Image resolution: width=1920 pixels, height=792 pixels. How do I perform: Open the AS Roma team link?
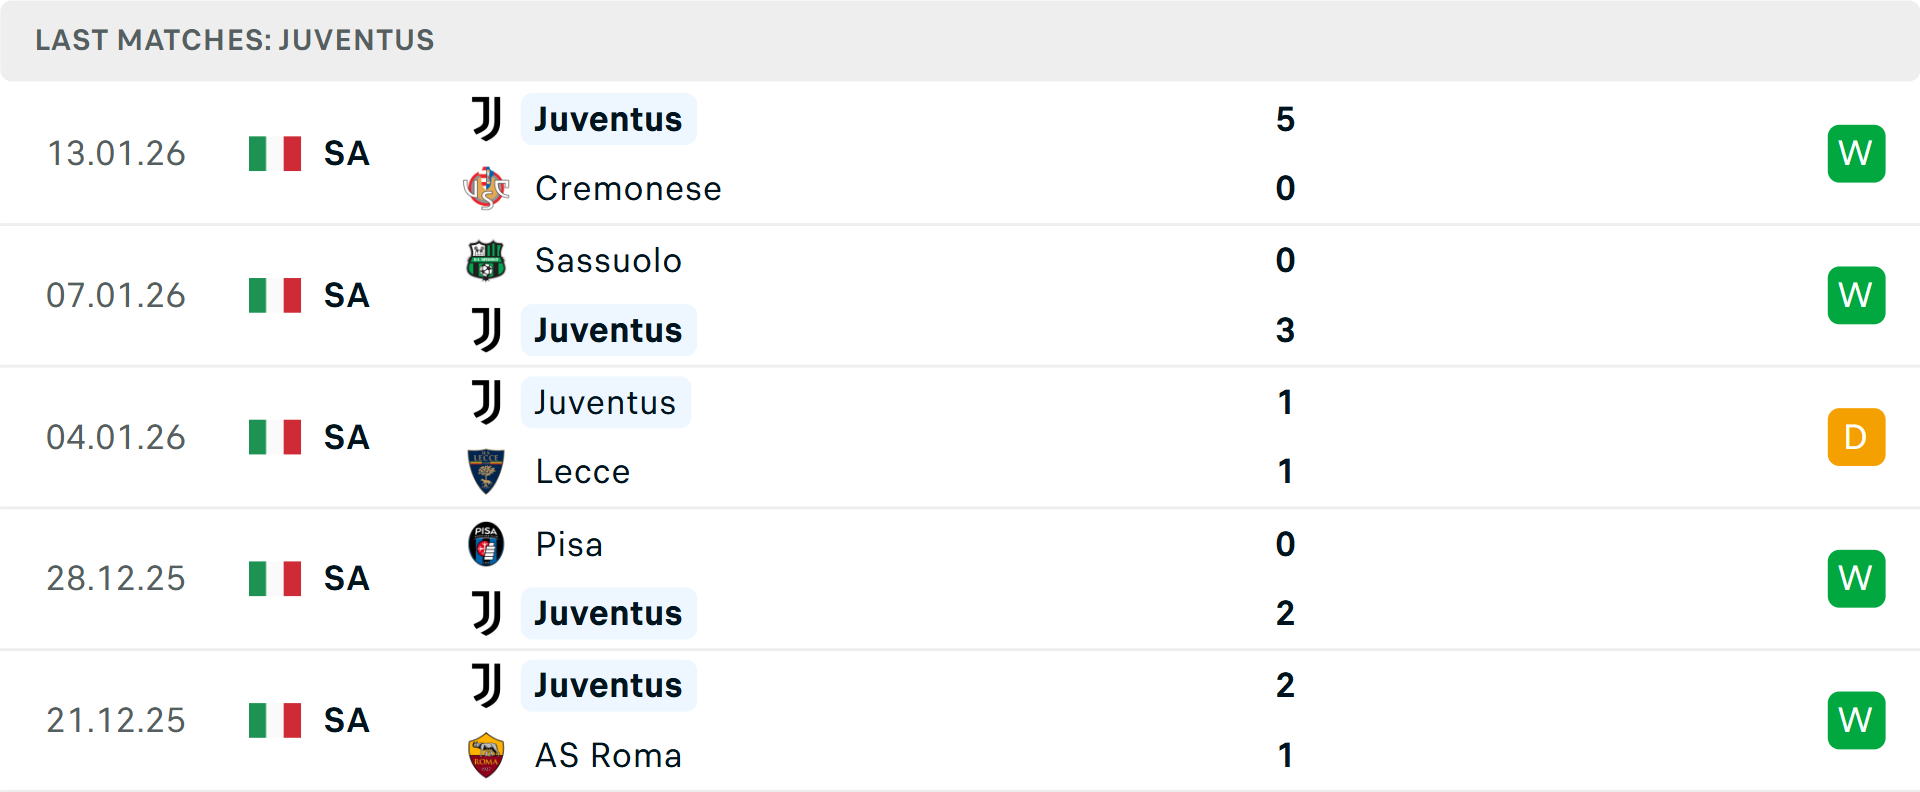[x=608, y=755]
